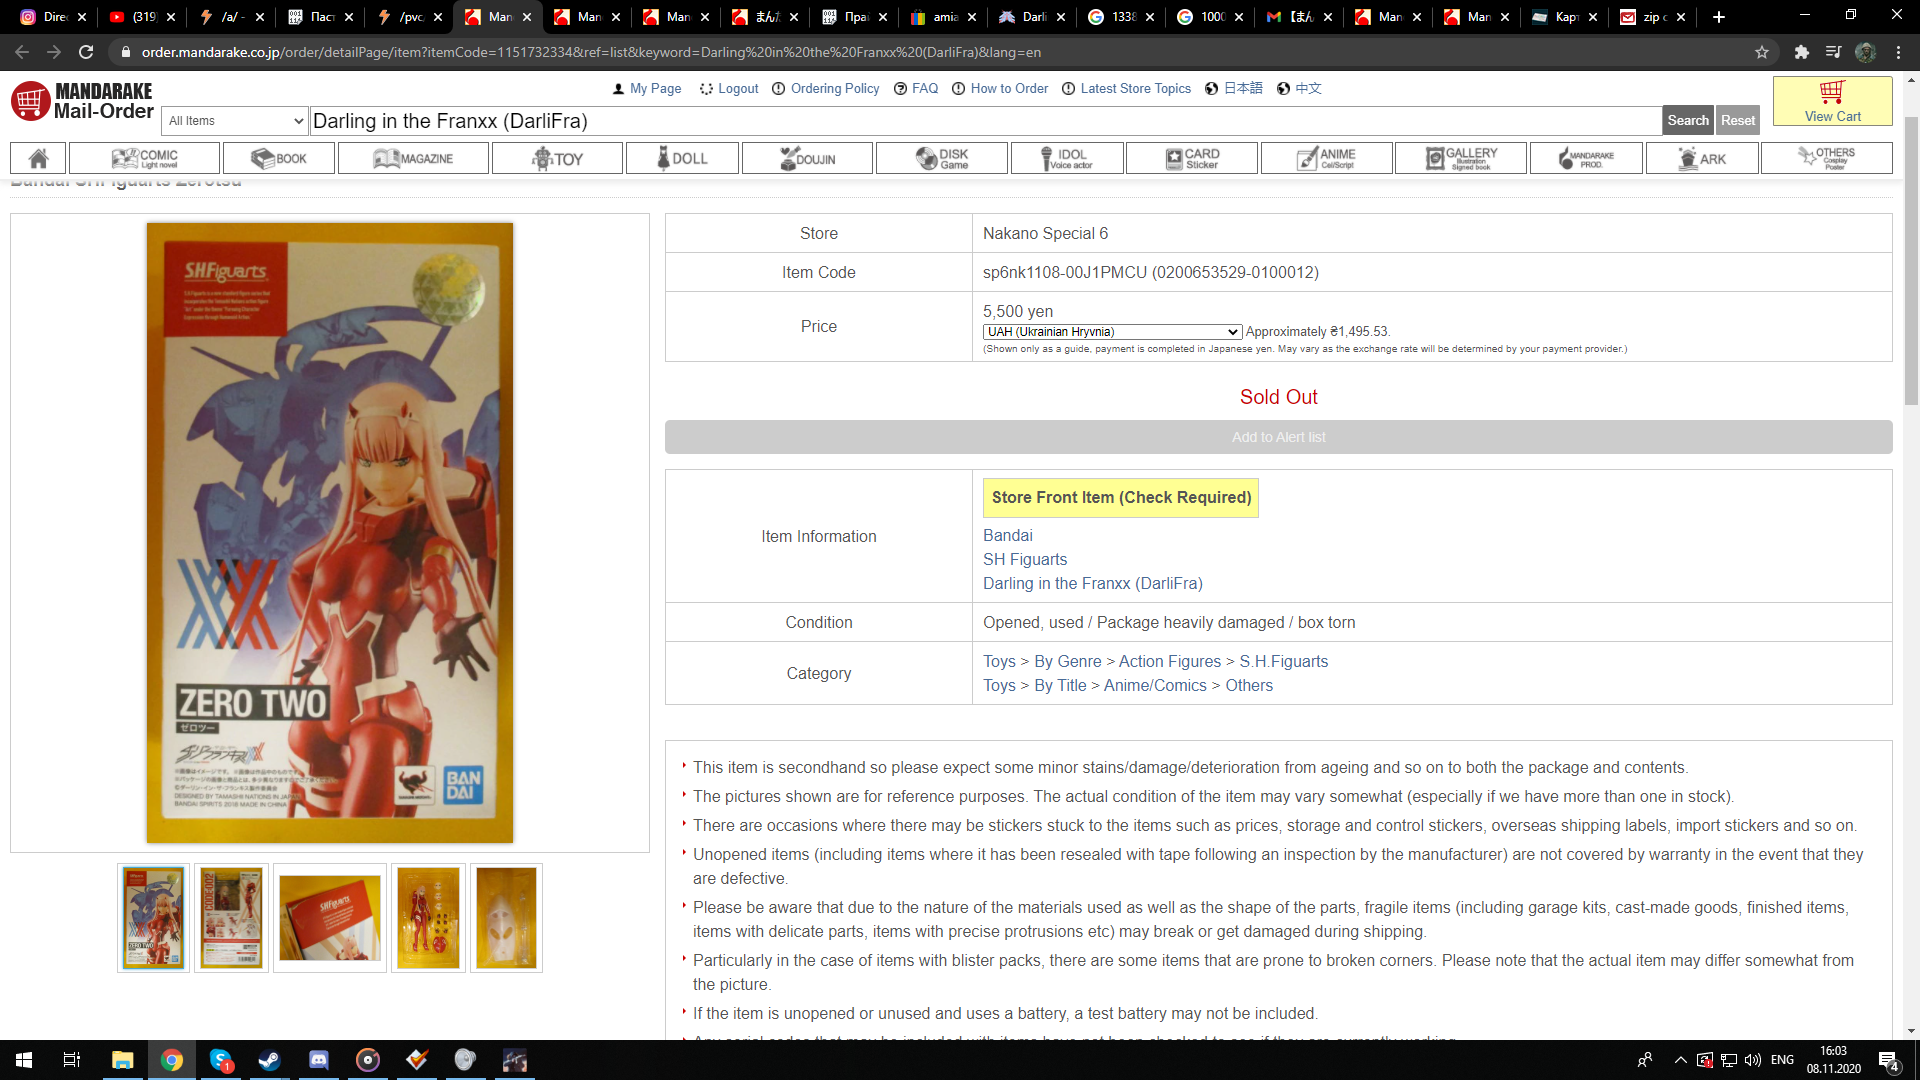Open the UAH currency selection dropdown

tap(1112, 332)
